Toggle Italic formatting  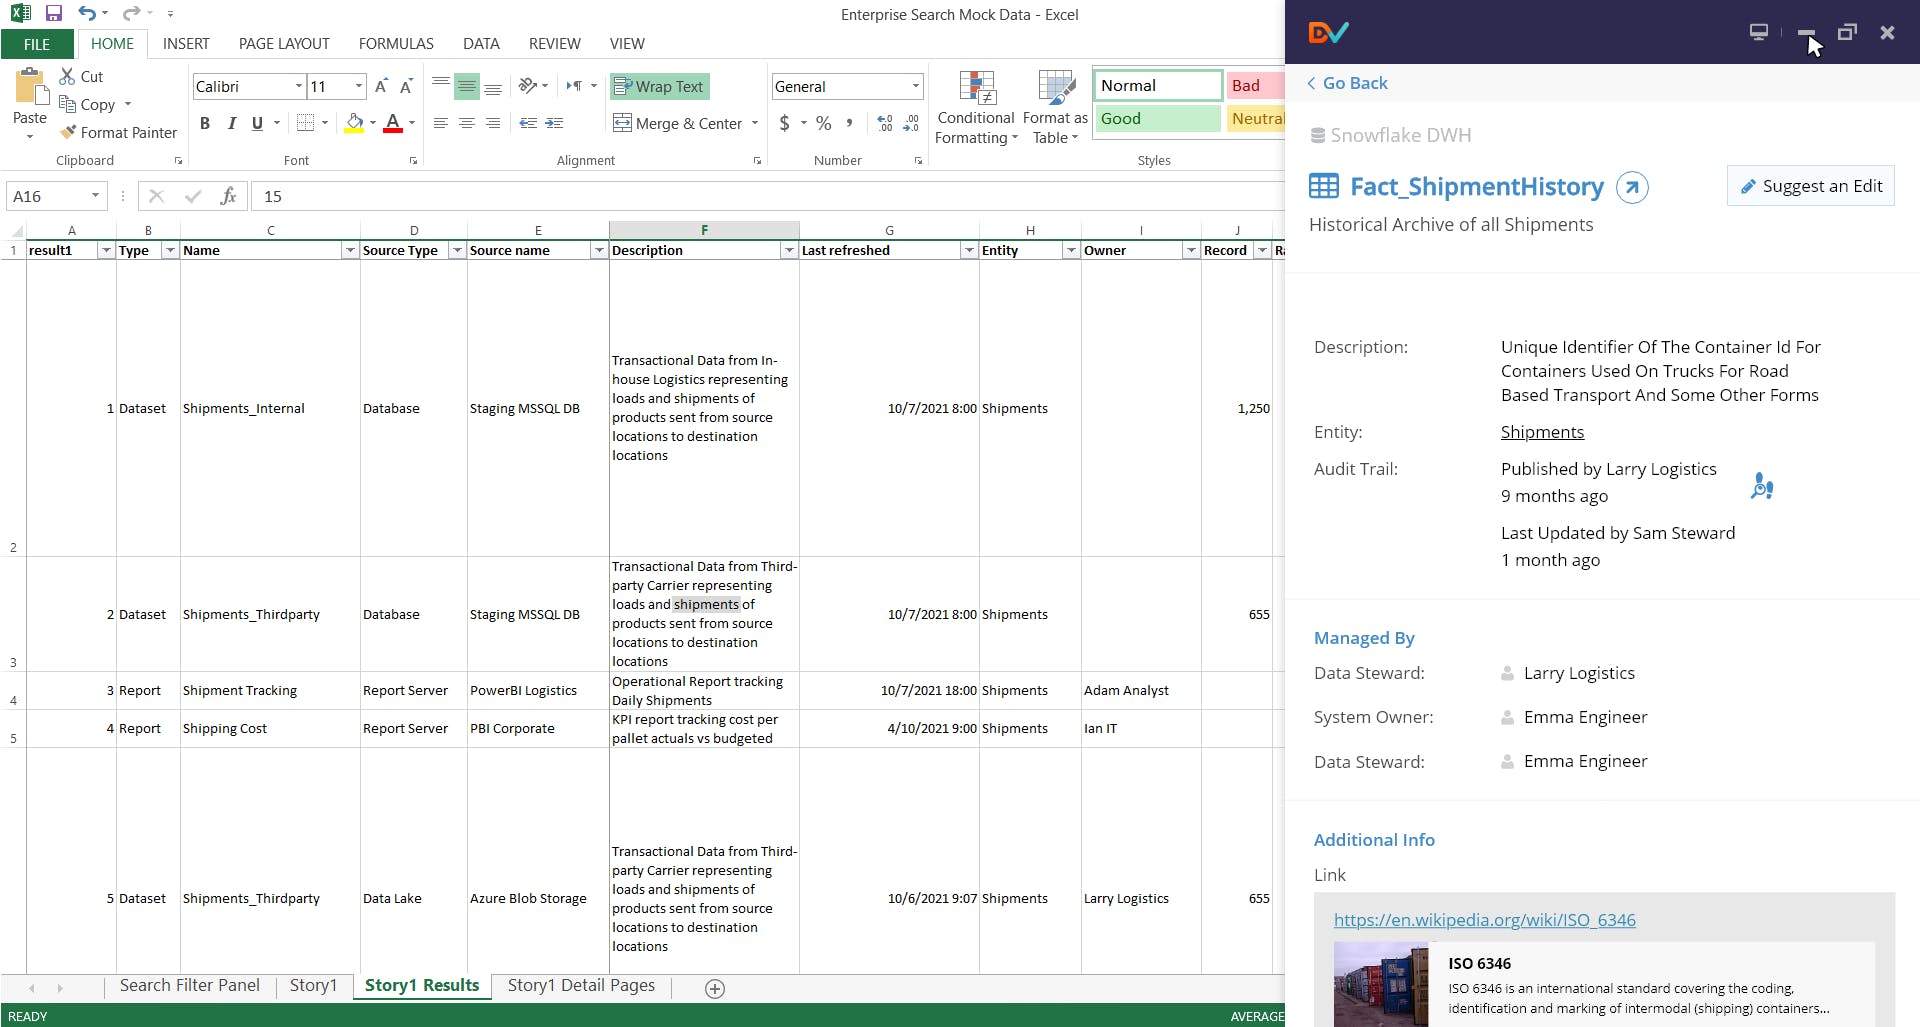[232, 123]
